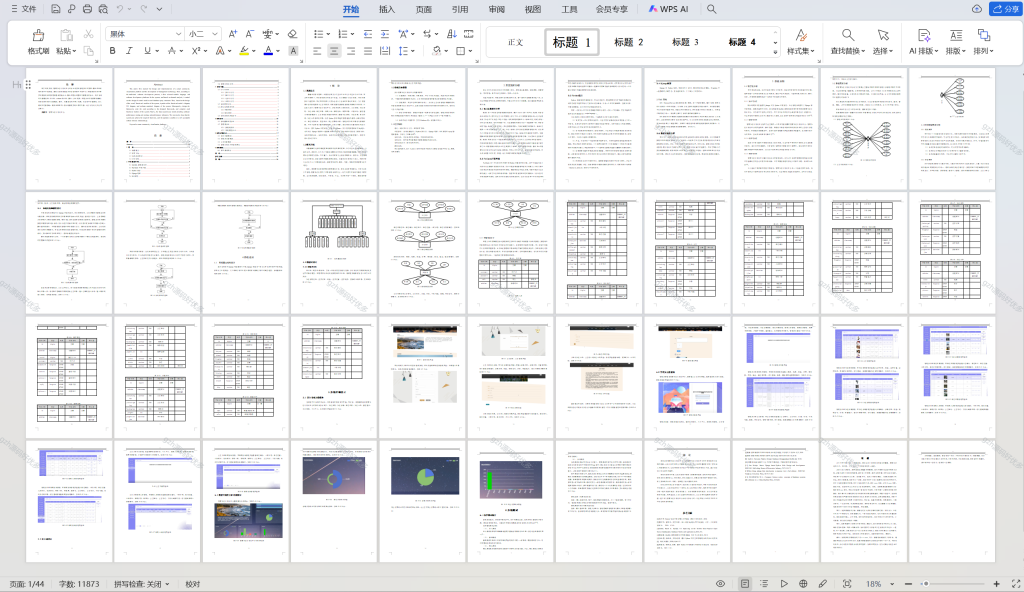The image size is (1024, 592).
Task: Click the undo arrow icon
Action: click(x=120, y=9)
